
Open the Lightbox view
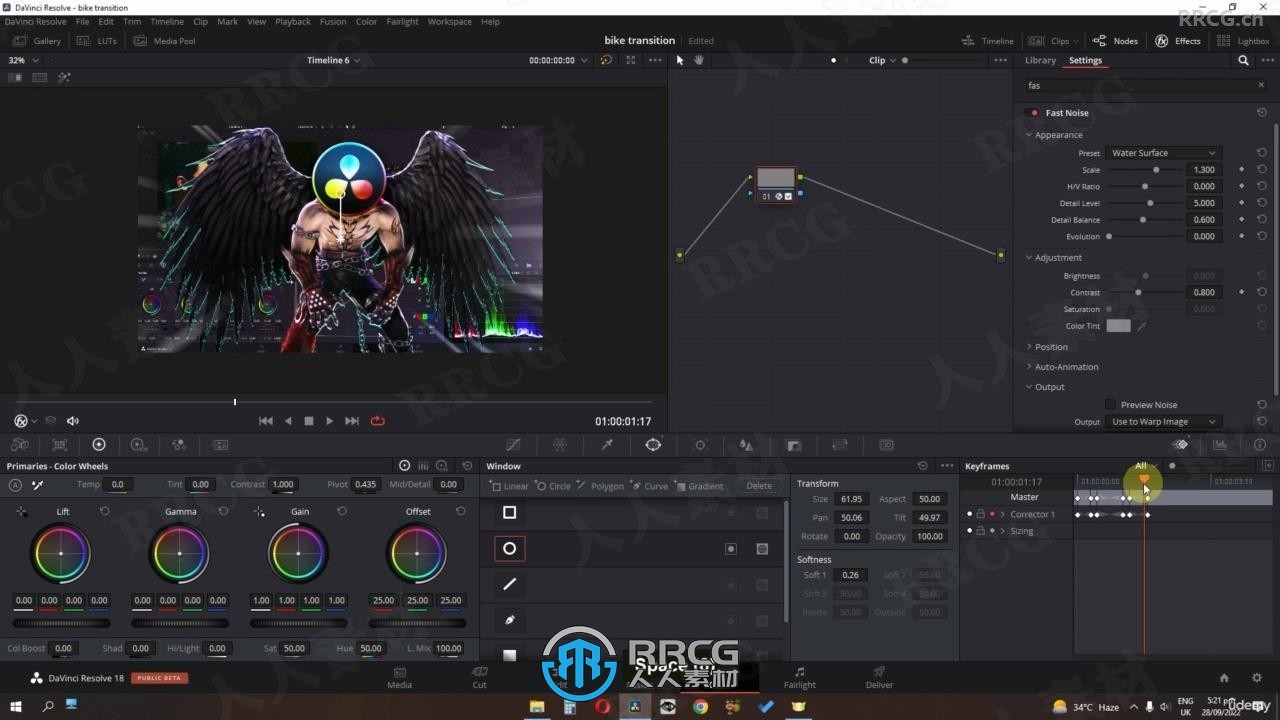click(1243, 41)
